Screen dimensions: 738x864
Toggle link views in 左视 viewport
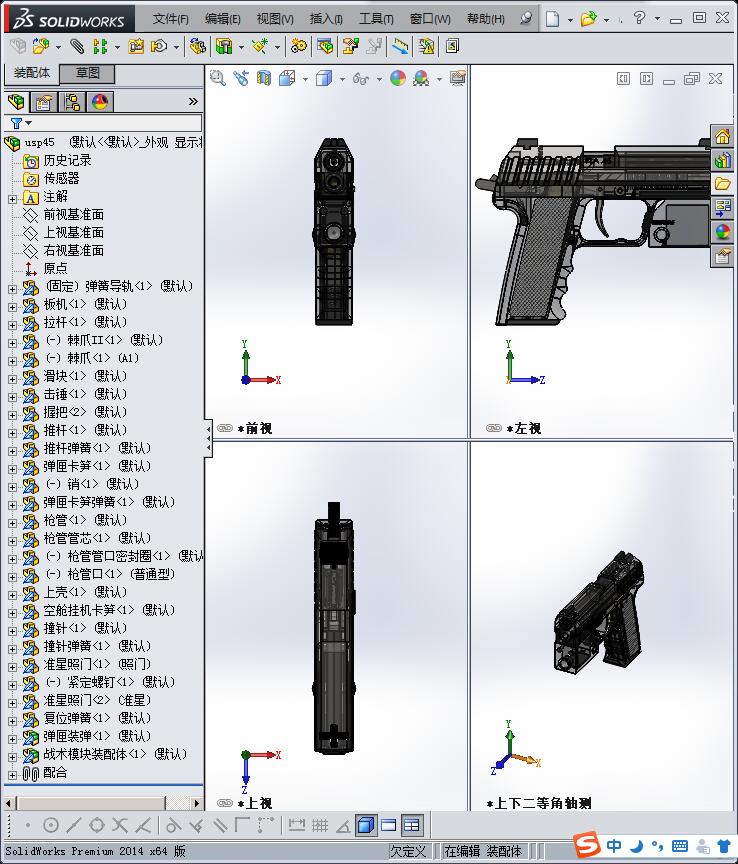(x=494, y=428)
